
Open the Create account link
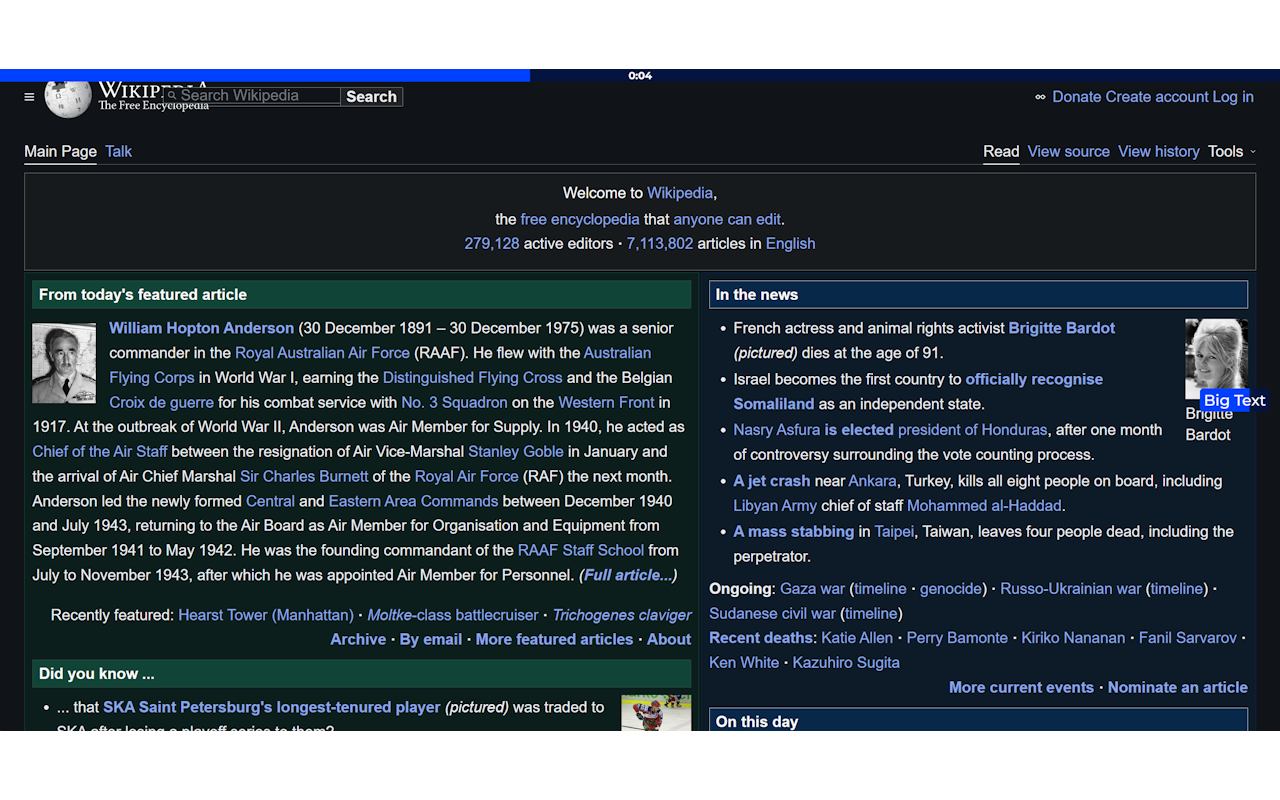(x=1157, y=97)
